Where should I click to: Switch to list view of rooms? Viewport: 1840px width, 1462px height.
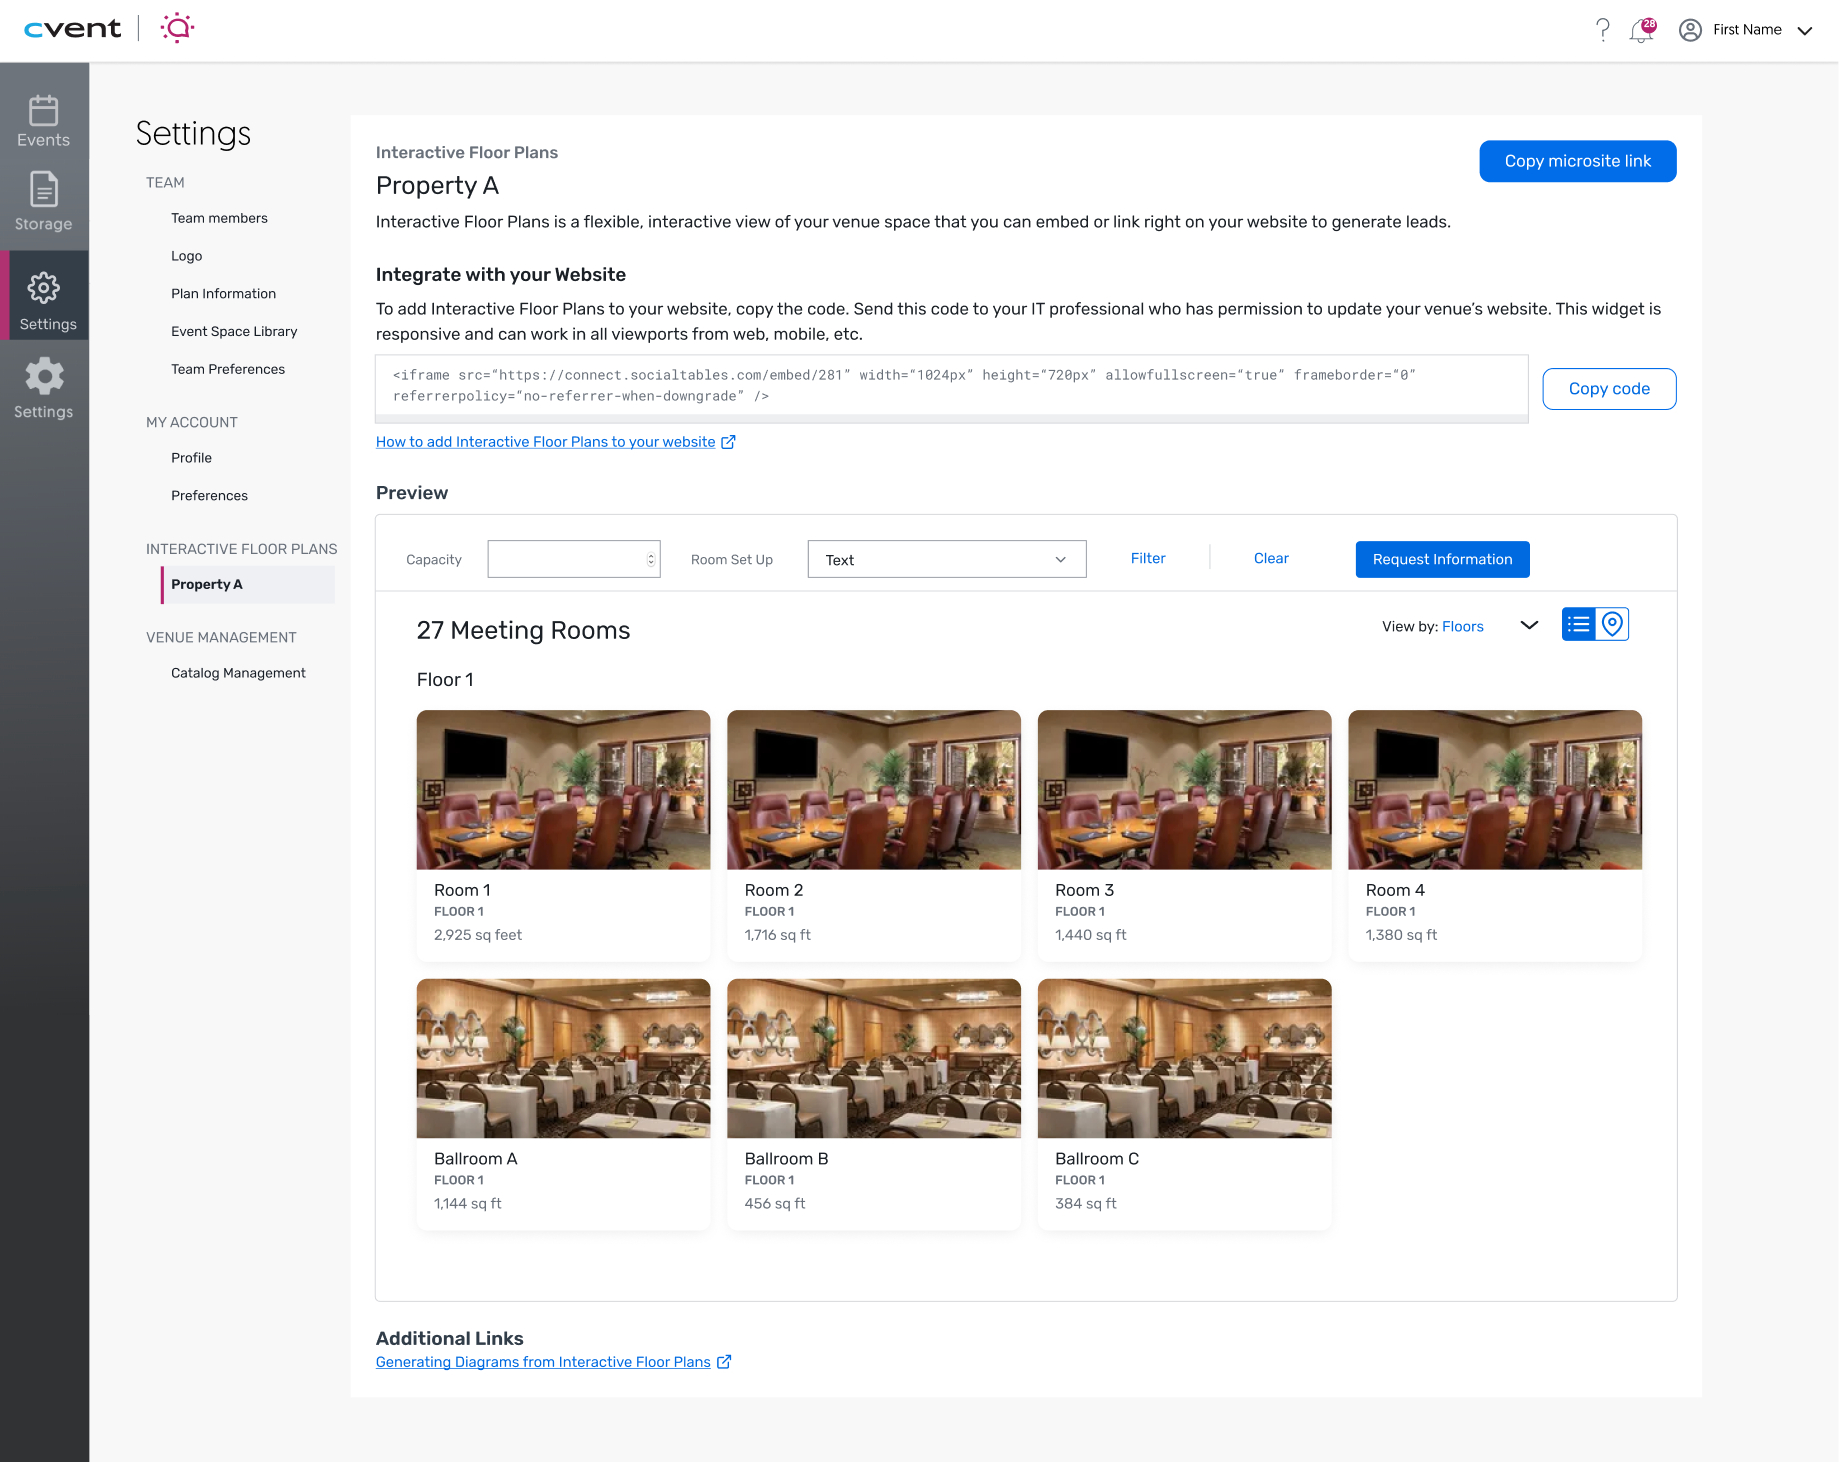click(x=1579, y=625)
